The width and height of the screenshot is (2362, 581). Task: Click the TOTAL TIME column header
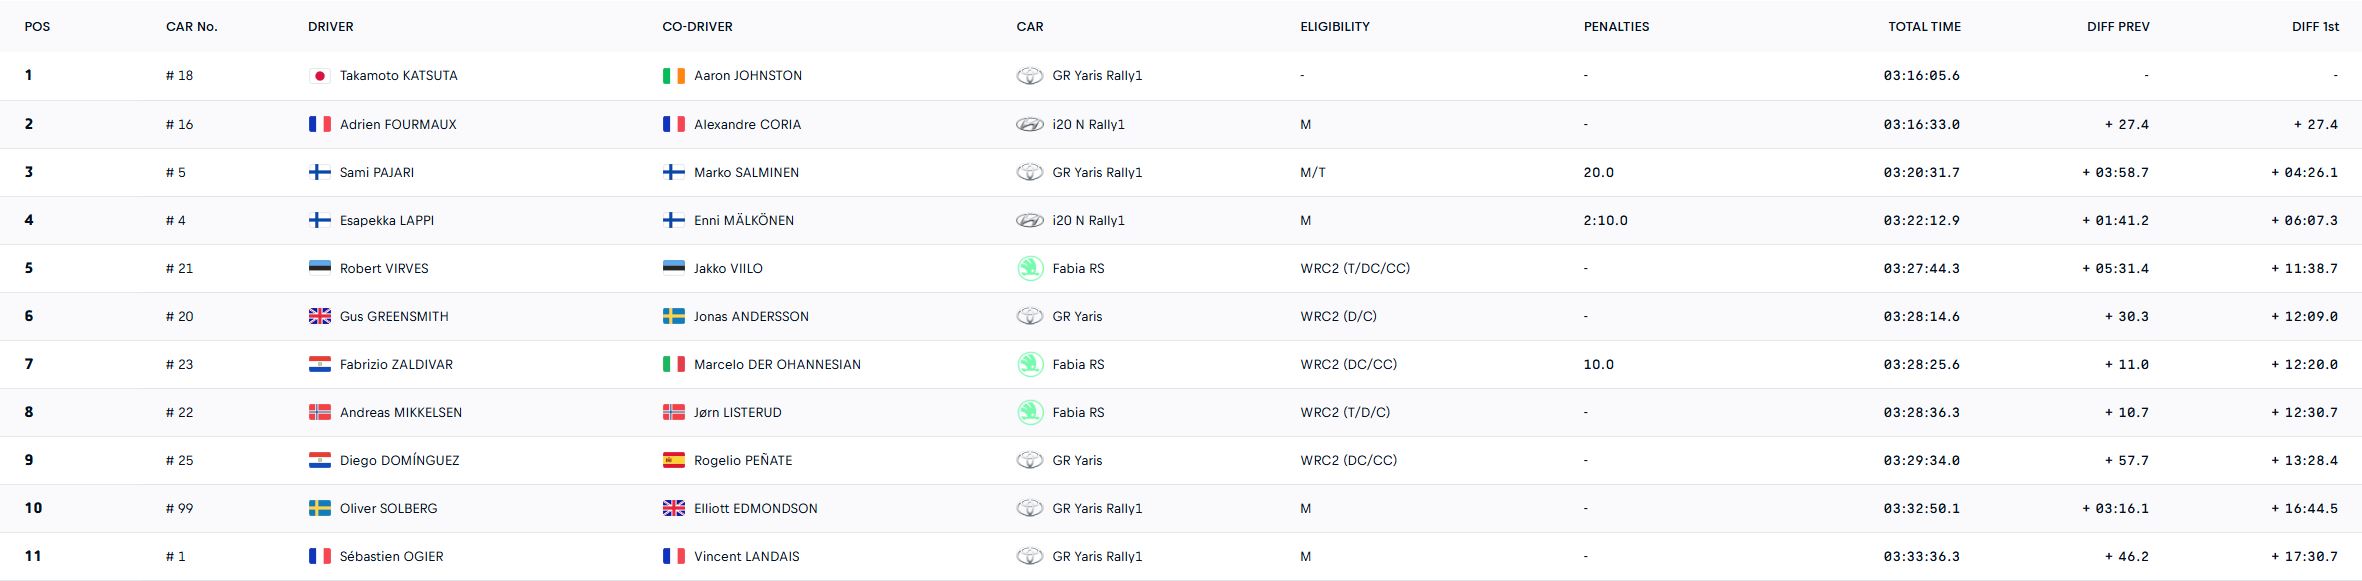(x=1924, y=27)
